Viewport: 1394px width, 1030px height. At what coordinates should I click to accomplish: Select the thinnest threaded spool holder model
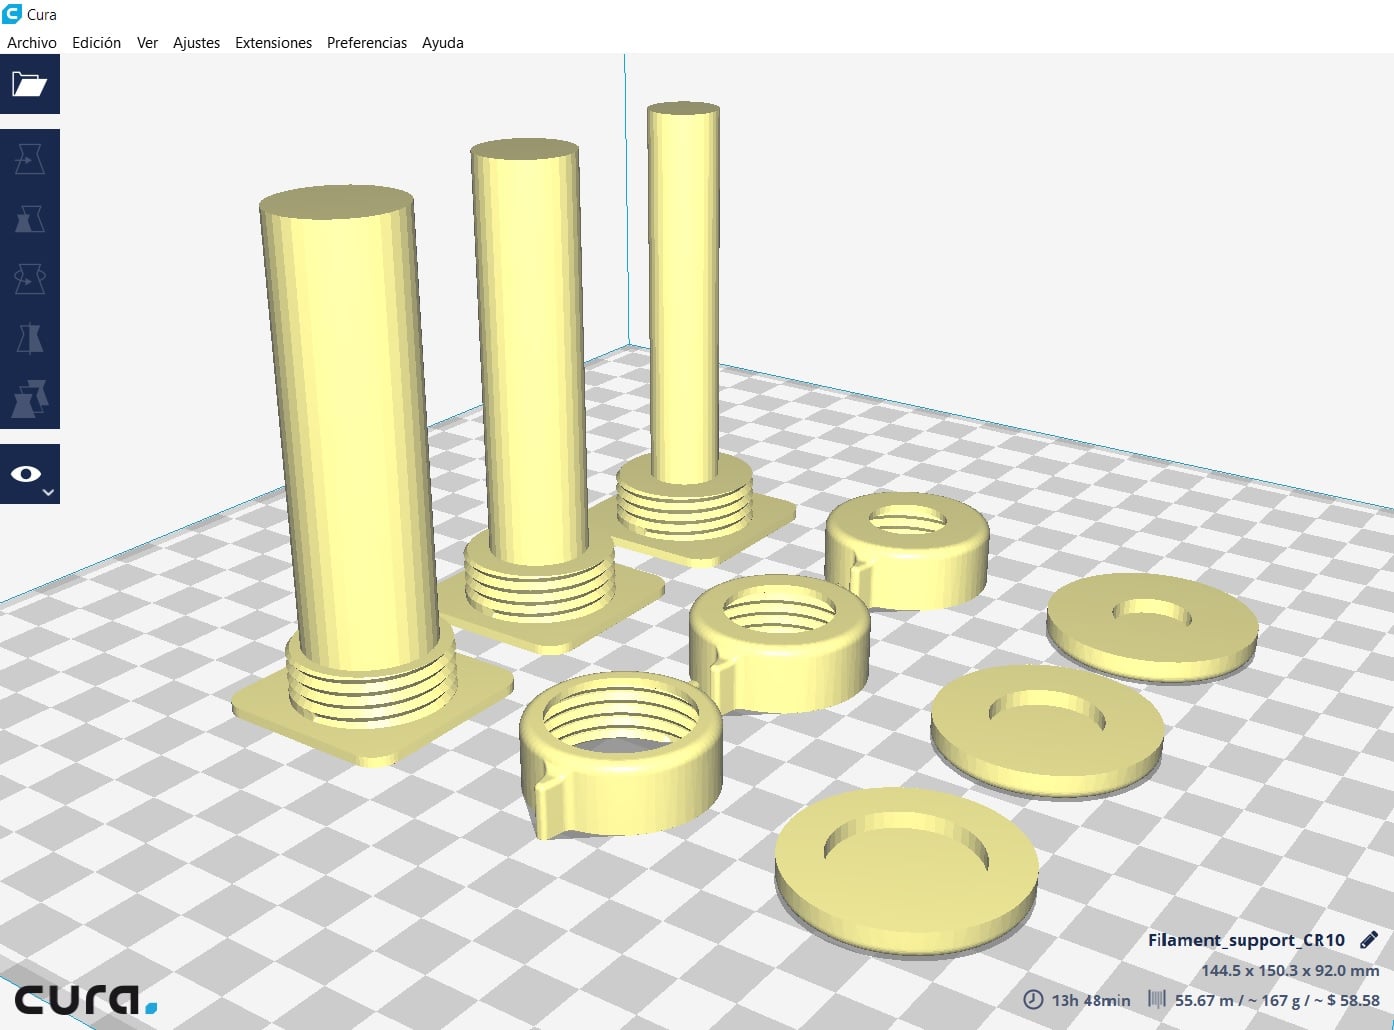(x=684, y=300)
